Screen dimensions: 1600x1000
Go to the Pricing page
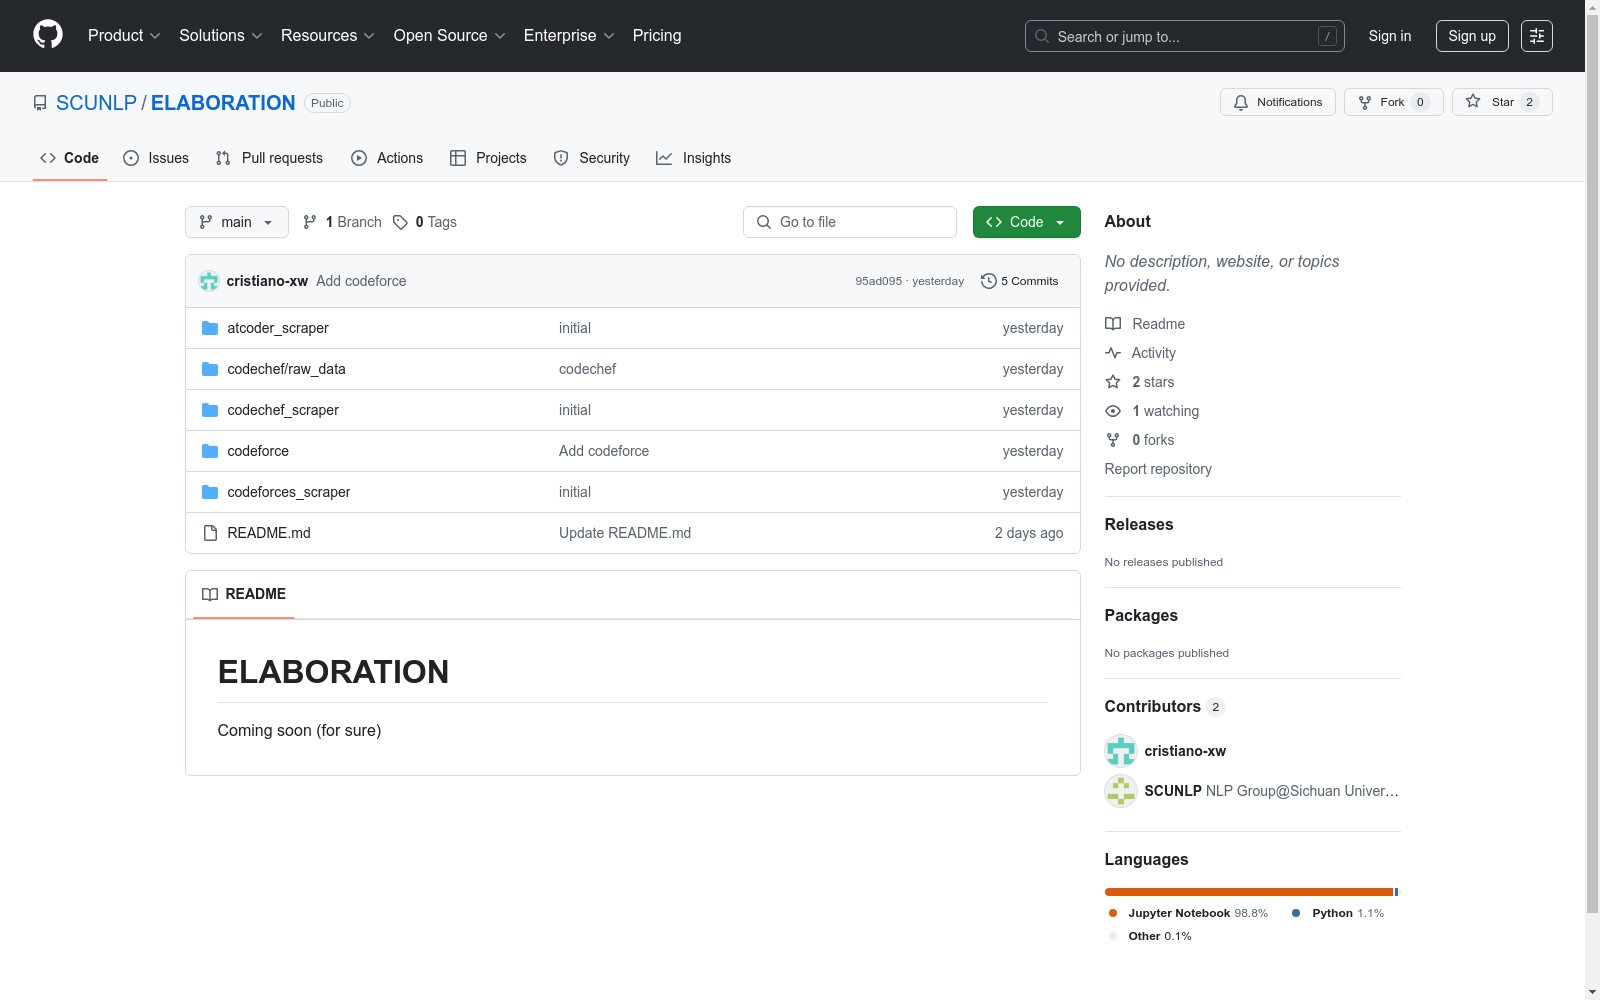click(x=657, y=36)
